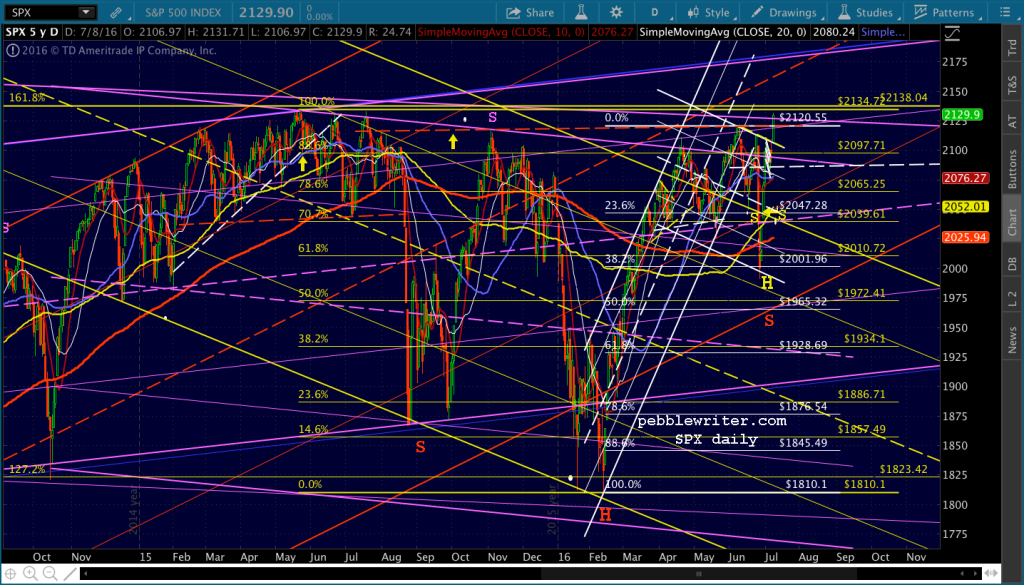Select the trendline drawing tool at bottom
The image size is (1024, 585).
click(x=70, y=574)
